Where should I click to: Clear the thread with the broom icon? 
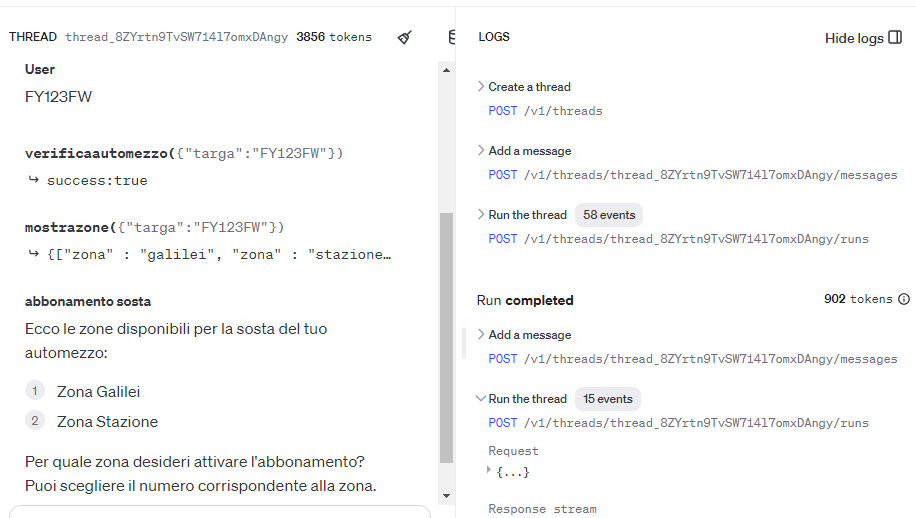pyautogui.click(x=405, y=37)
